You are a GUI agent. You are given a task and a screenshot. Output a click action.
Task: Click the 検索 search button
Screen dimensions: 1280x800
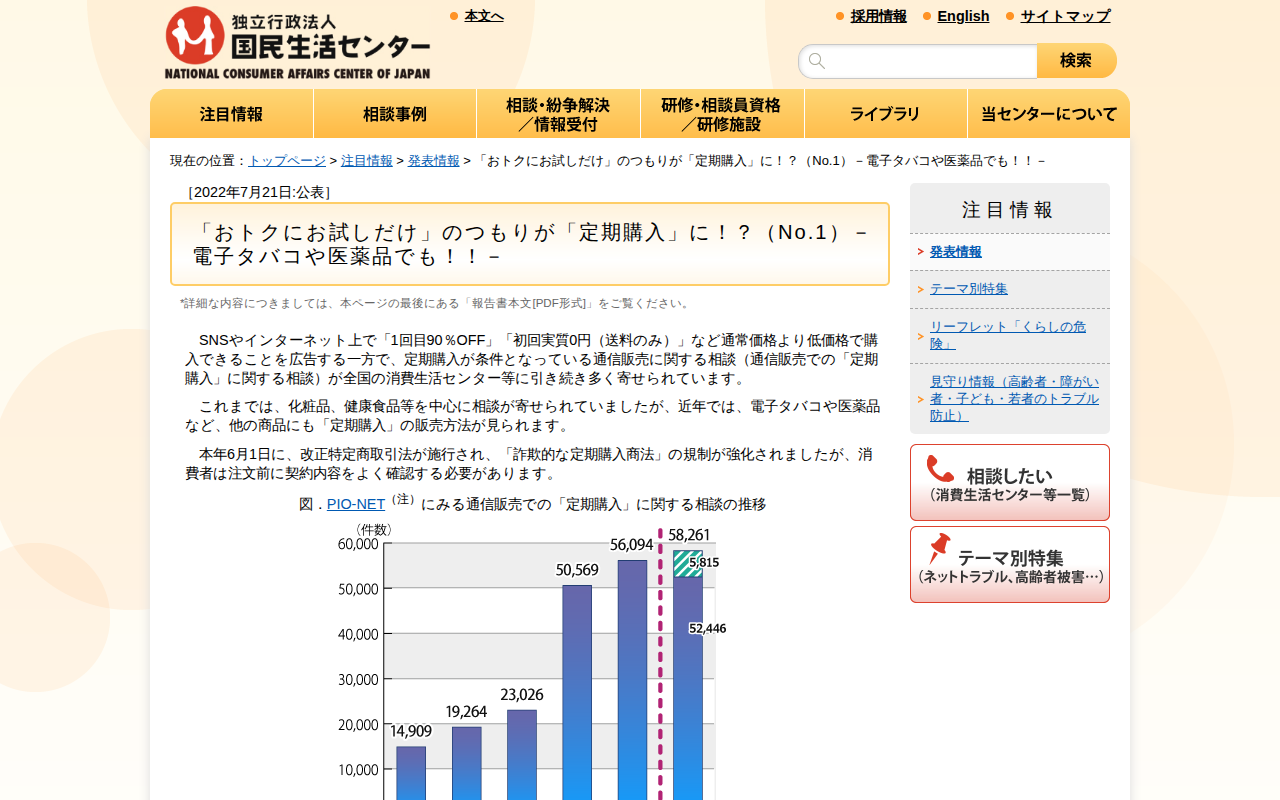pos(1076,60)
